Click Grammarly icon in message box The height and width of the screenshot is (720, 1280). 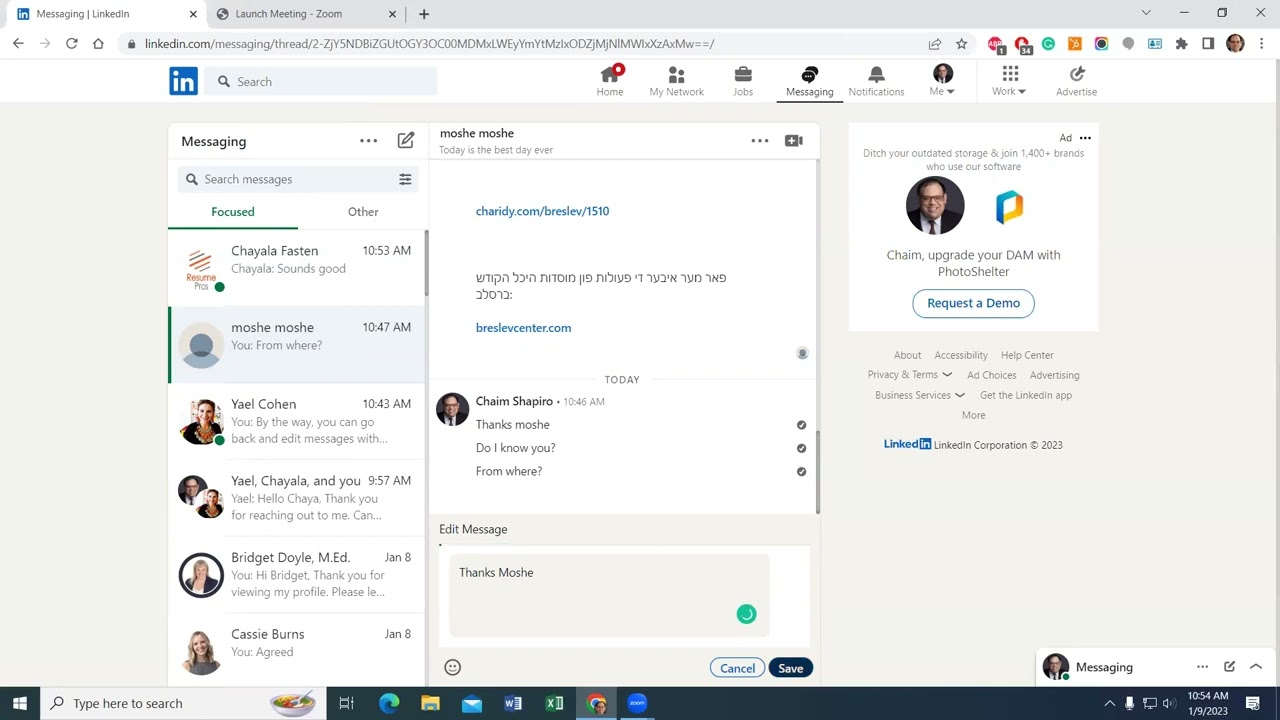tap(746, 614)
